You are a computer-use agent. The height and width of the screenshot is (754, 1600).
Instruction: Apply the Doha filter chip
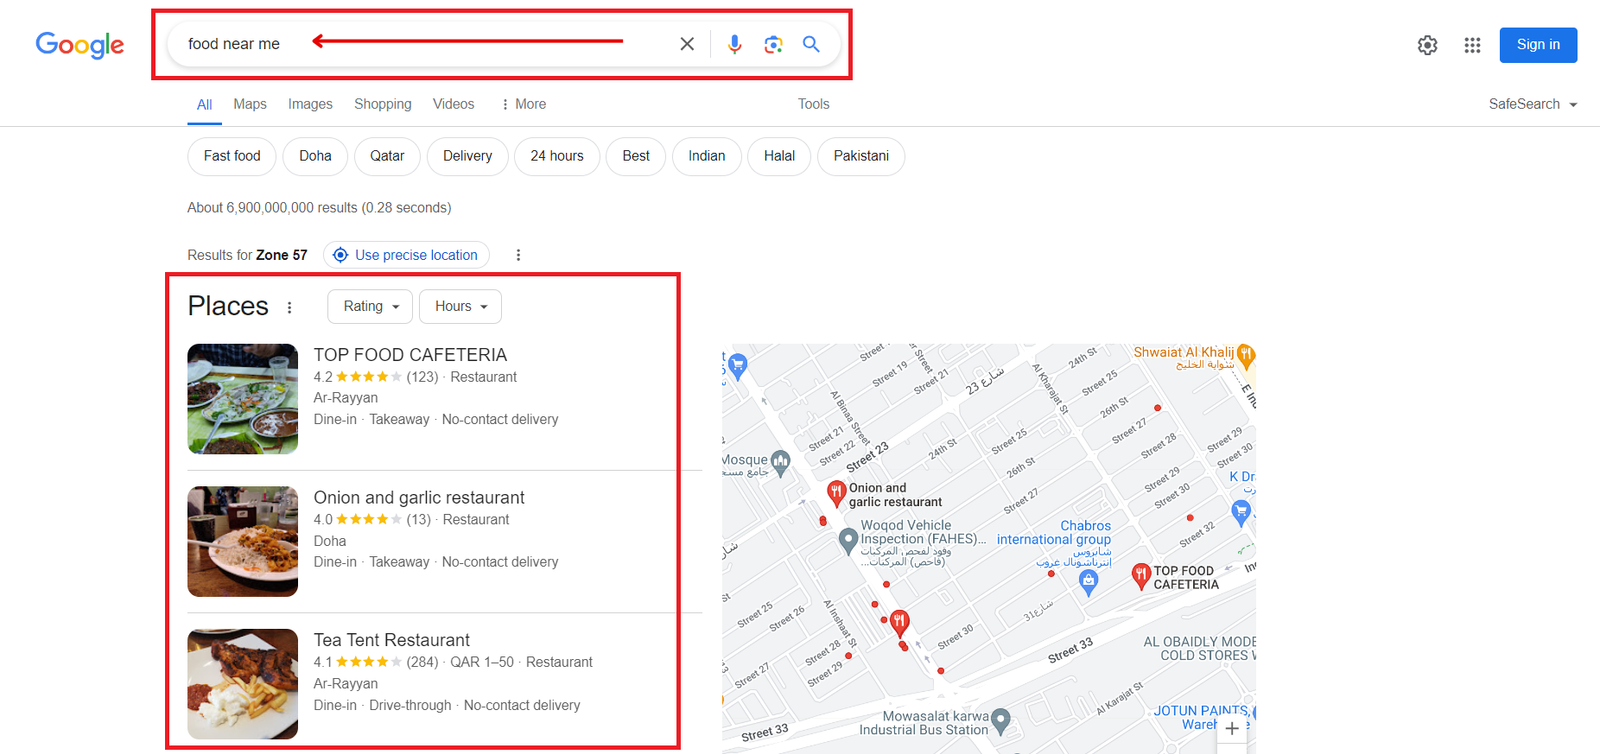tap(315, 156)
